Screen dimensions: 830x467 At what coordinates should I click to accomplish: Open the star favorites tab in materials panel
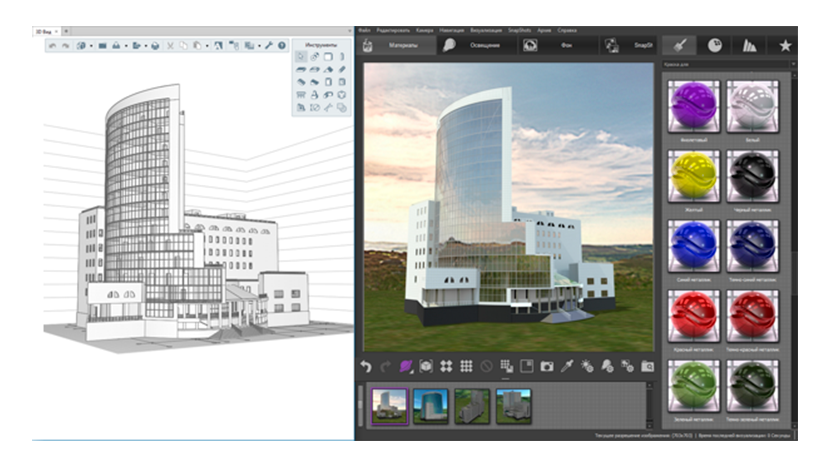785,46
